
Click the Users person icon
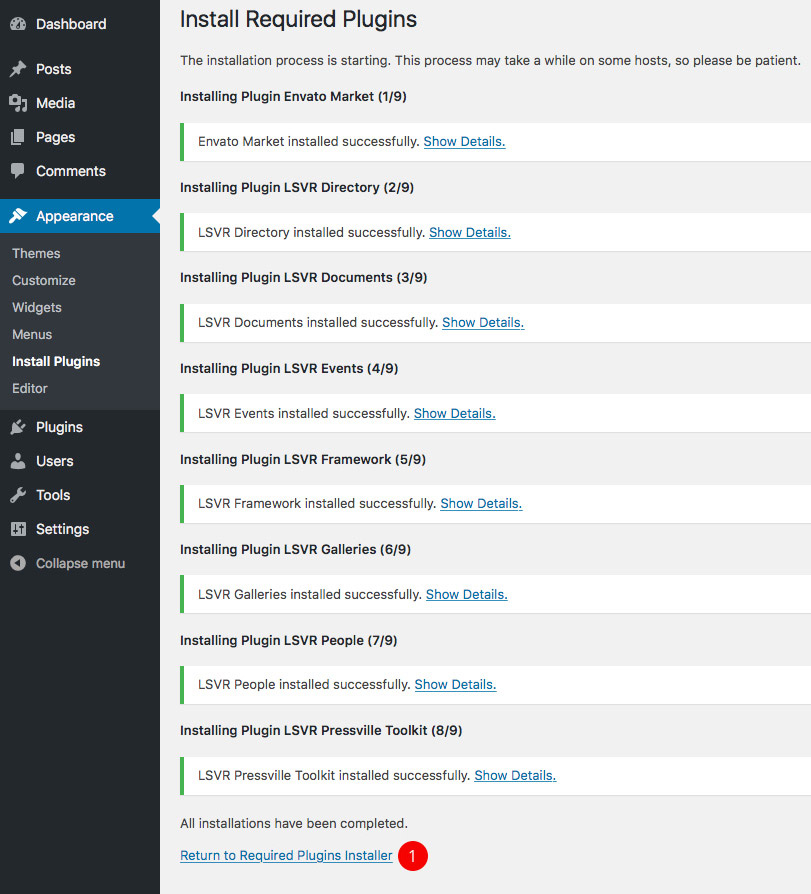pos(18,461)
